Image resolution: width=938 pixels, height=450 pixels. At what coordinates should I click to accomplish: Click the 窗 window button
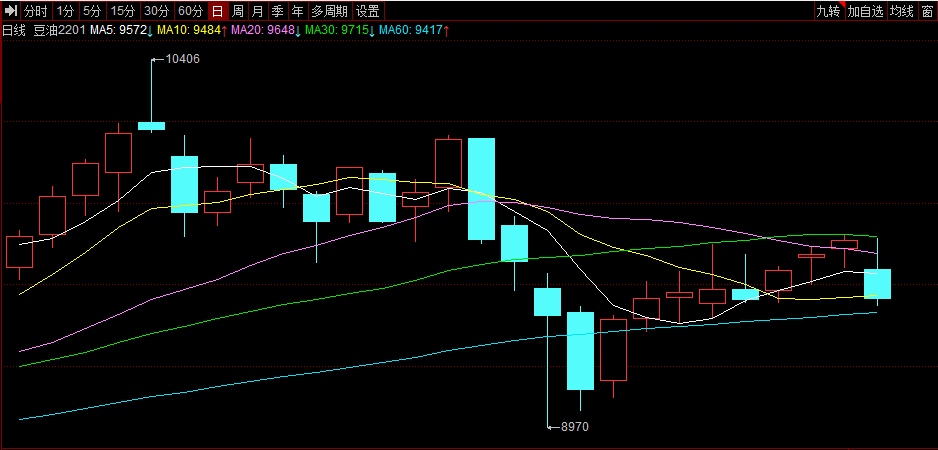click(x=928, y=11)
